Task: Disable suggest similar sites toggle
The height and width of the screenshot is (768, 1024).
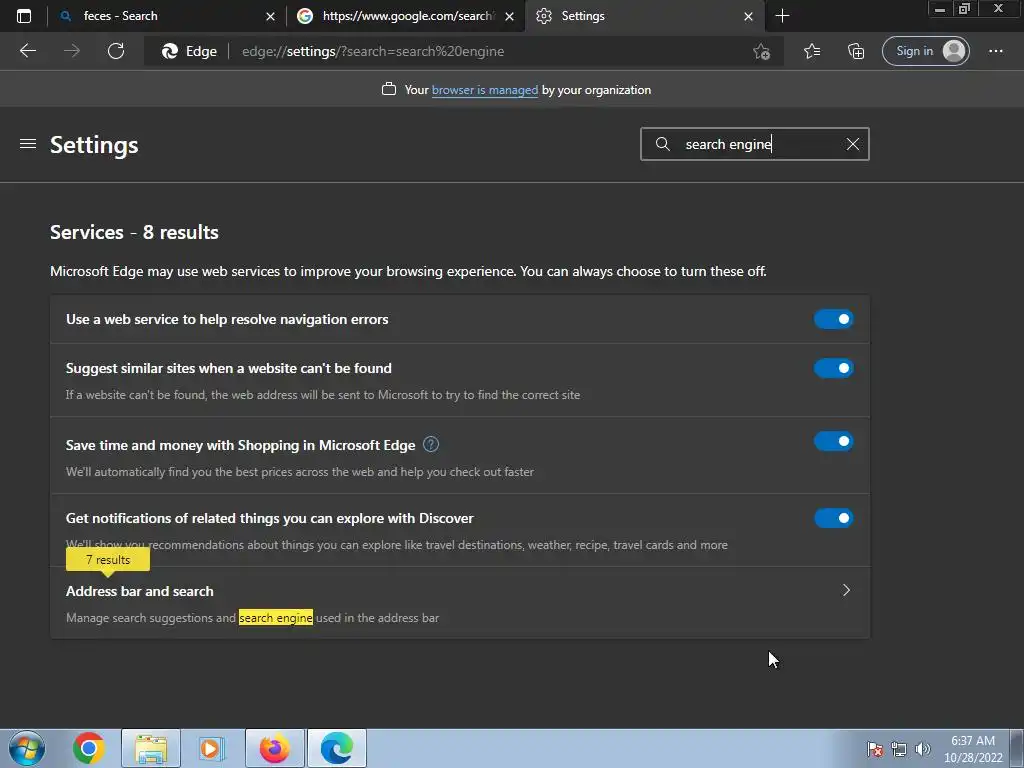Action: [x=833, y=368]
